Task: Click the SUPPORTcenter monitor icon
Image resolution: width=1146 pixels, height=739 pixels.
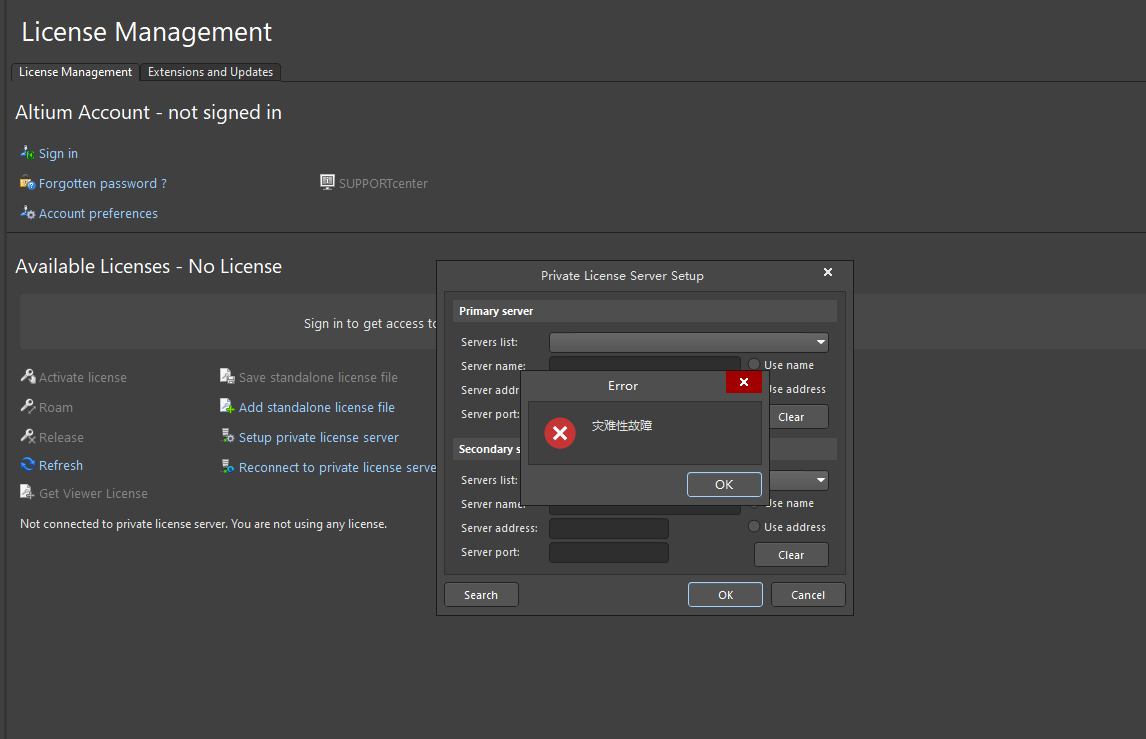Action: coord(327,182)
